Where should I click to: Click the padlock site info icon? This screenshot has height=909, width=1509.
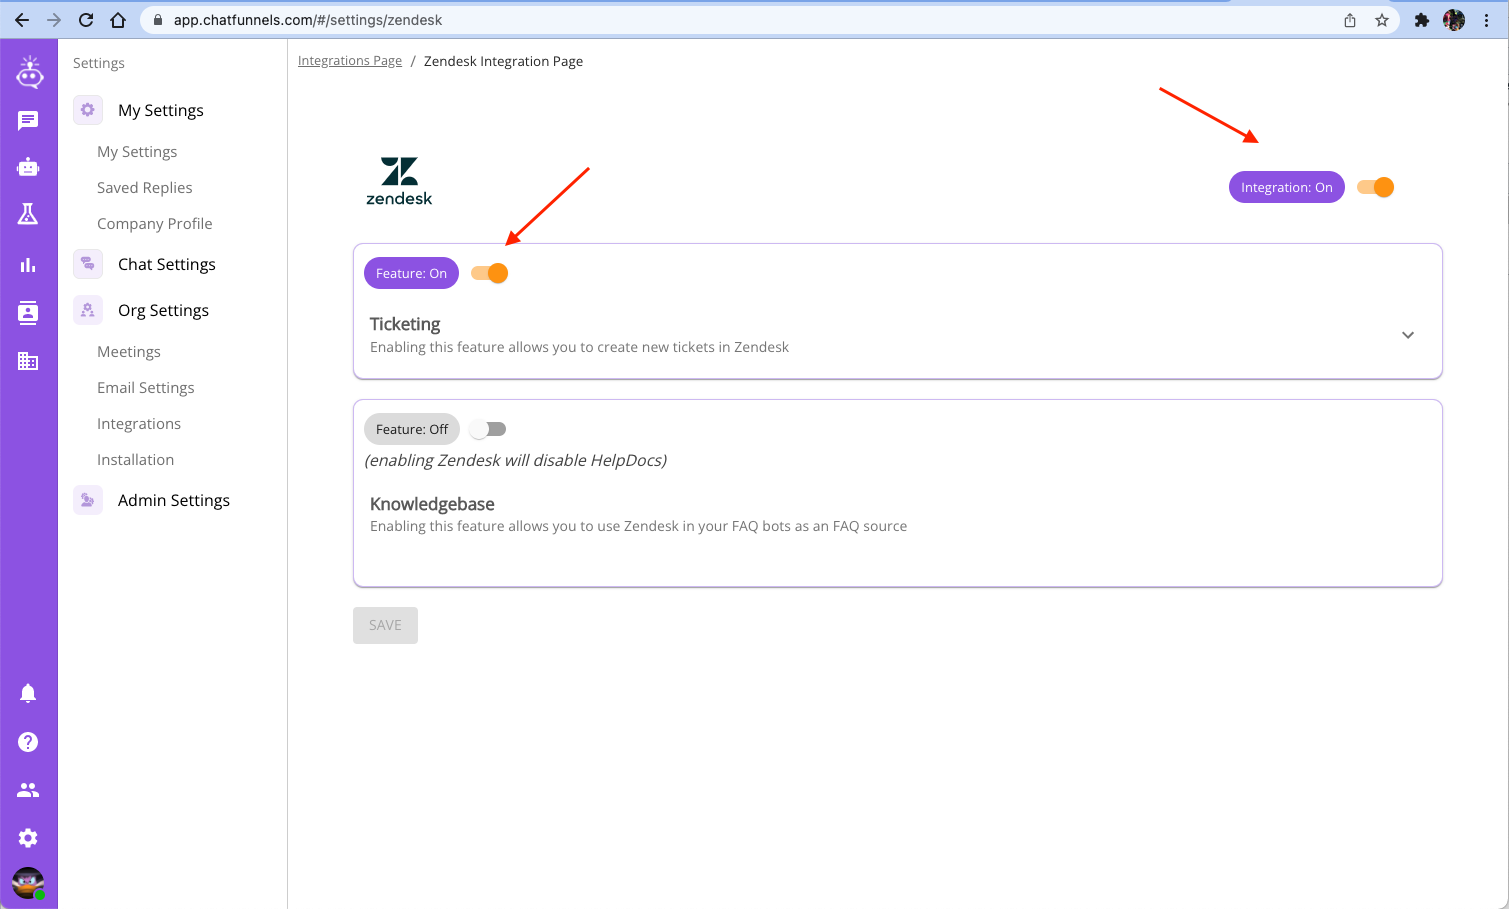tap(157, 20)
